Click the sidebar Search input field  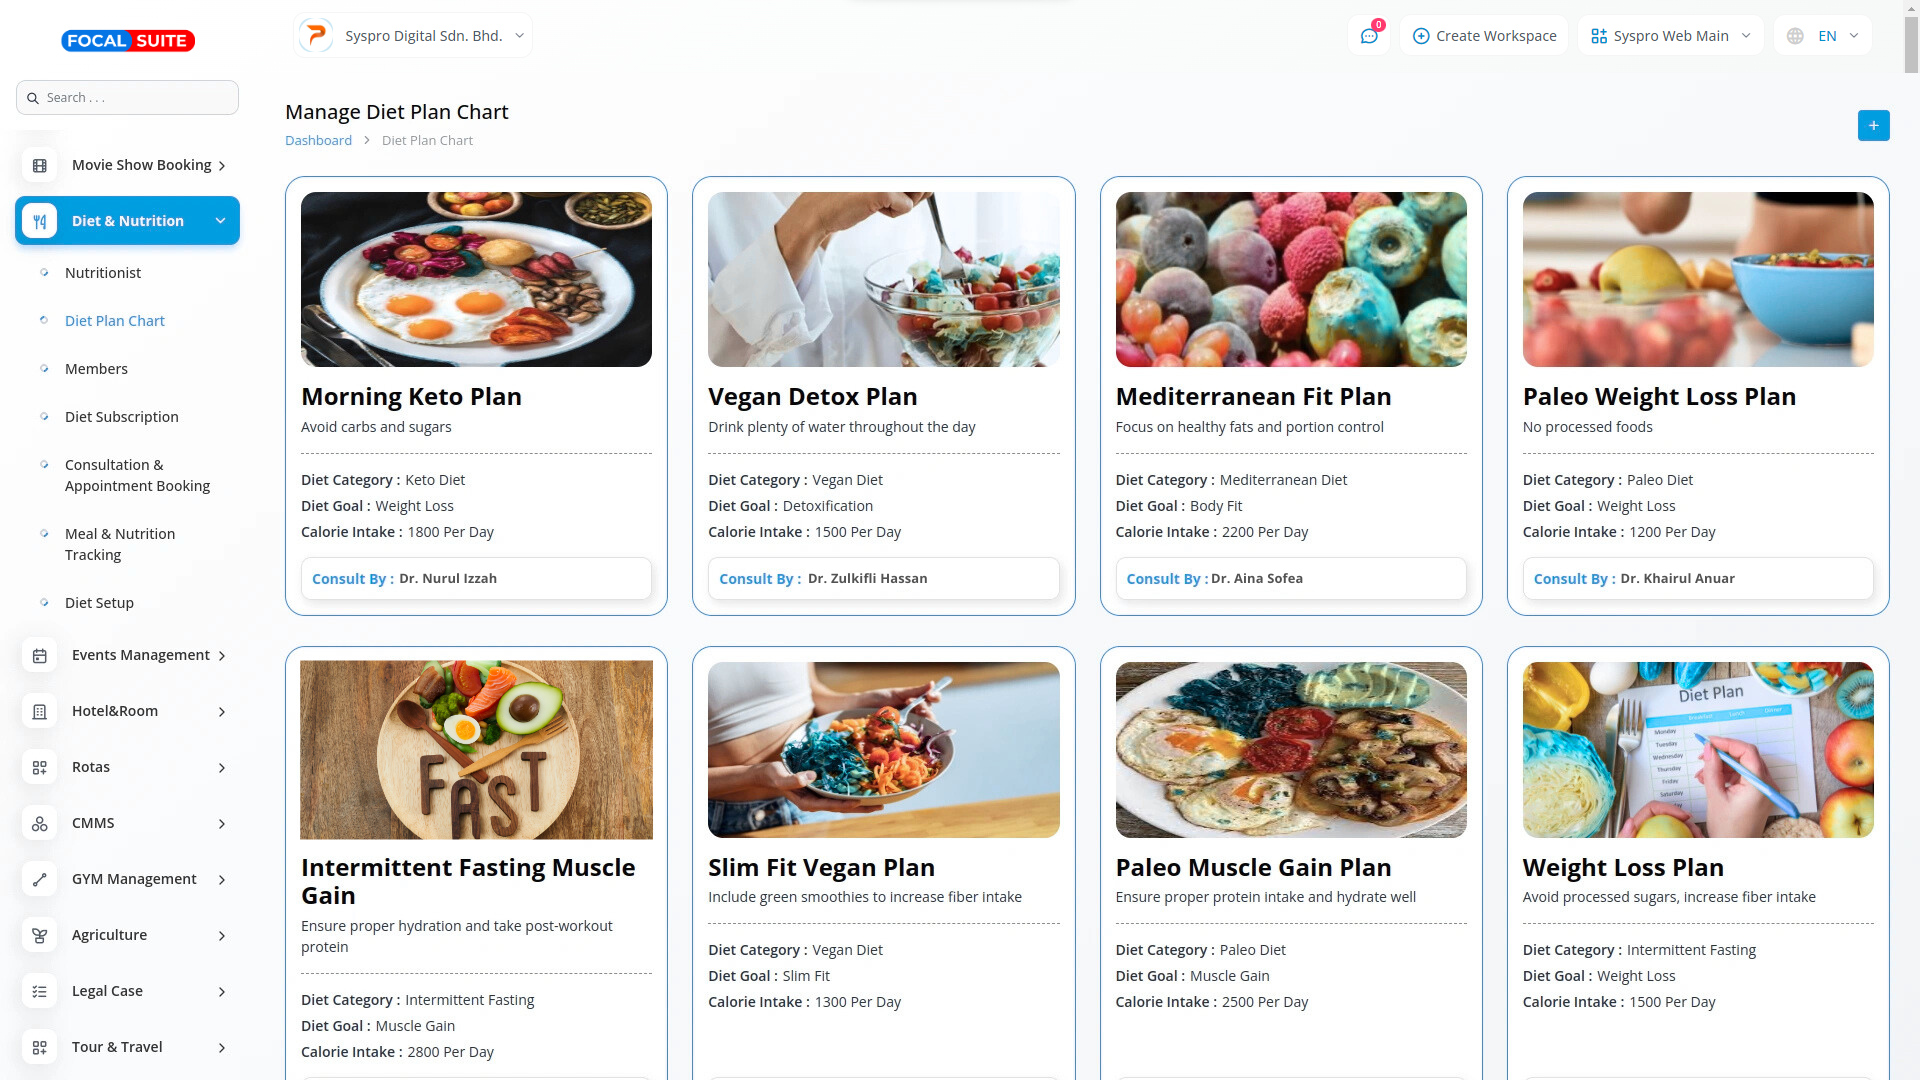(127, 98)
